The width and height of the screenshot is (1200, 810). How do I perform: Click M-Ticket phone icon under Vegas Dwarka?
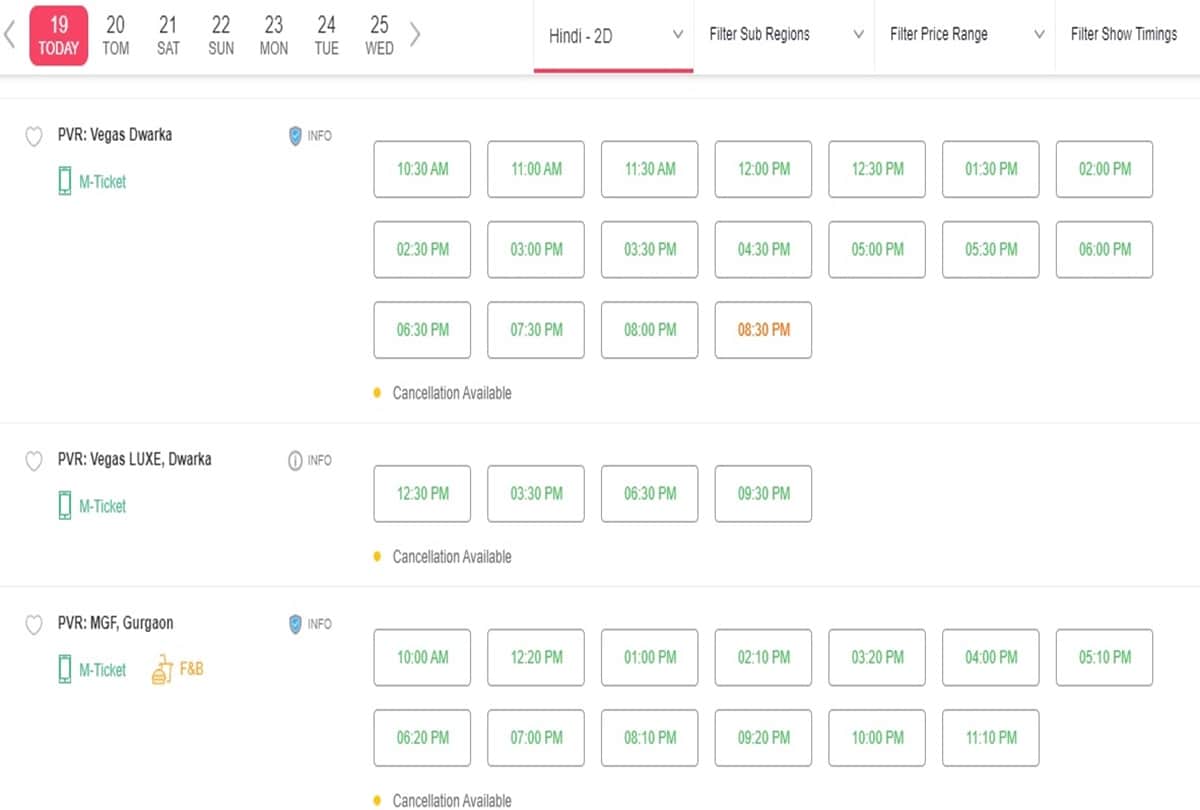click(65, 182)
